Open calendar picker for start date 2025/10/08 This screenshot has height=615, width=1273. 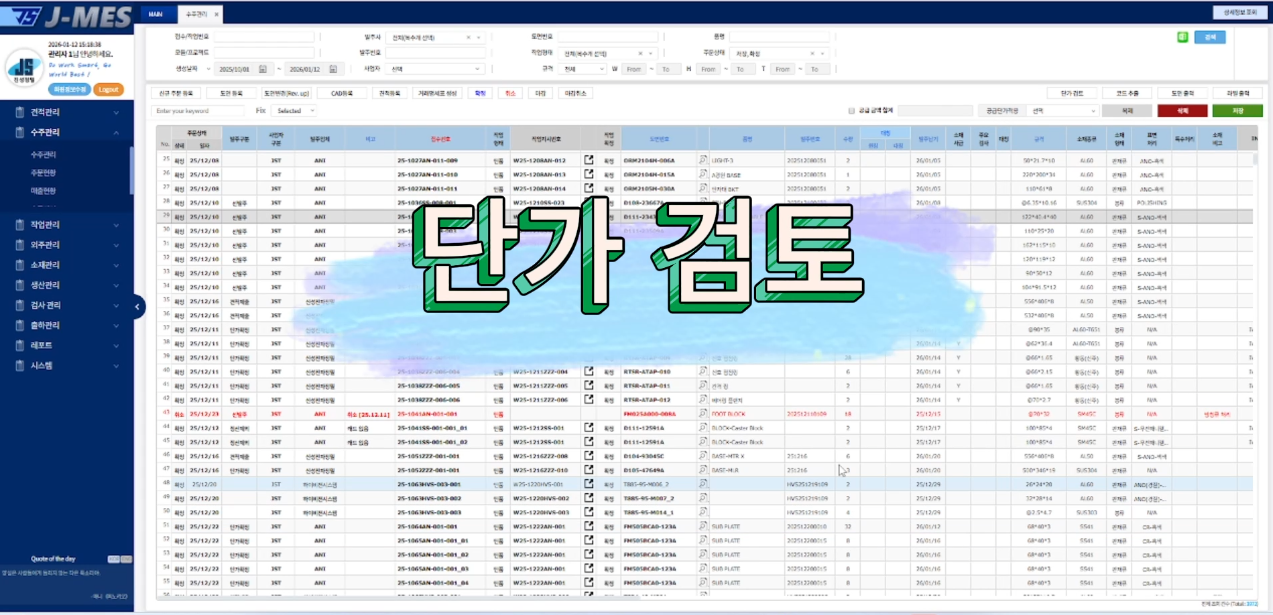(262, 69)
